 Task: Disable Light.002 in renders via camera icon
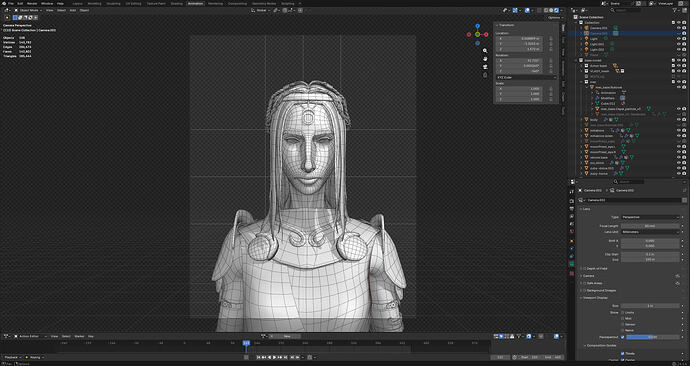click(684, 49)
